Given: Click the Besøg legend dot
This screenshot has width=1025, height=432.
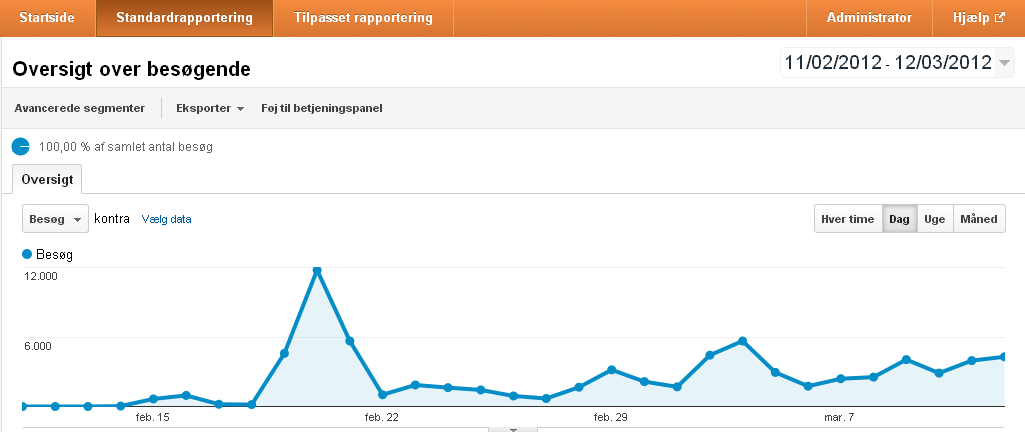Looking at the screenshot, I should pos(27,254).
